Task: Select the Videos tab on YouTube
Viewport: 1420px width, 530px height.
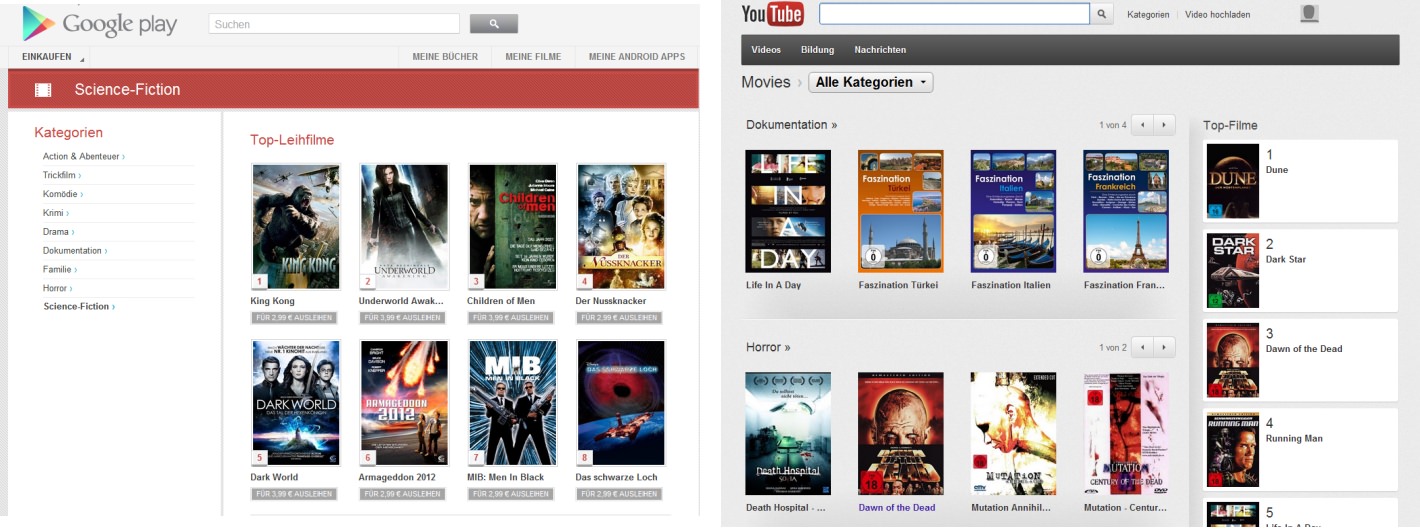Action: 766,50
